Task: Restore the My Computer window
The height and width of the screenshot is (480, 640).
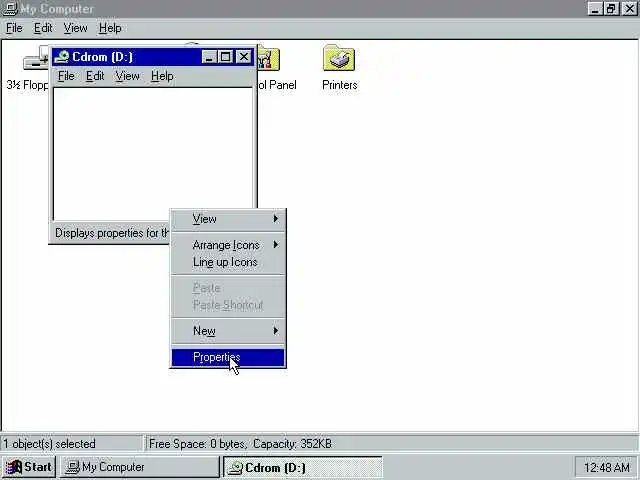Action: (611, 9)
